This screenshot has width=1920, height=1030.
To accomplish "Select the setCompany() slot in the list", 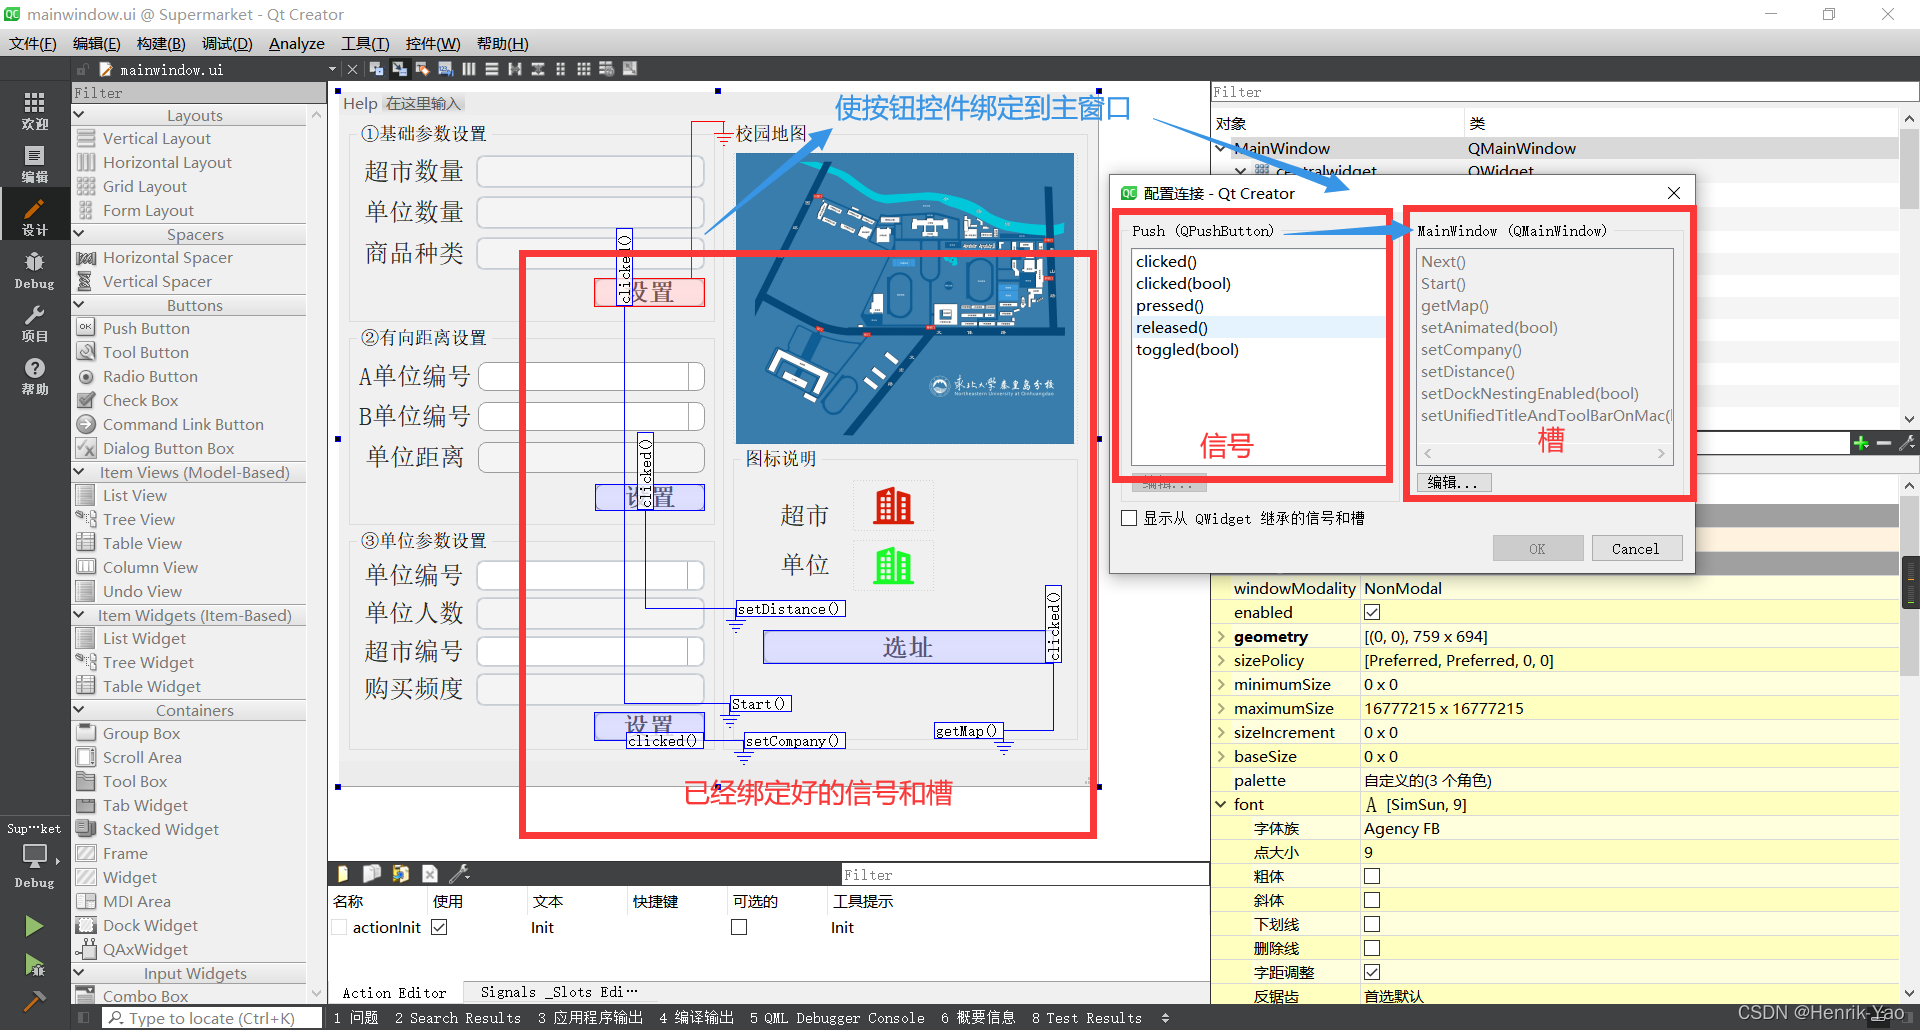I will click(1471, 350).
